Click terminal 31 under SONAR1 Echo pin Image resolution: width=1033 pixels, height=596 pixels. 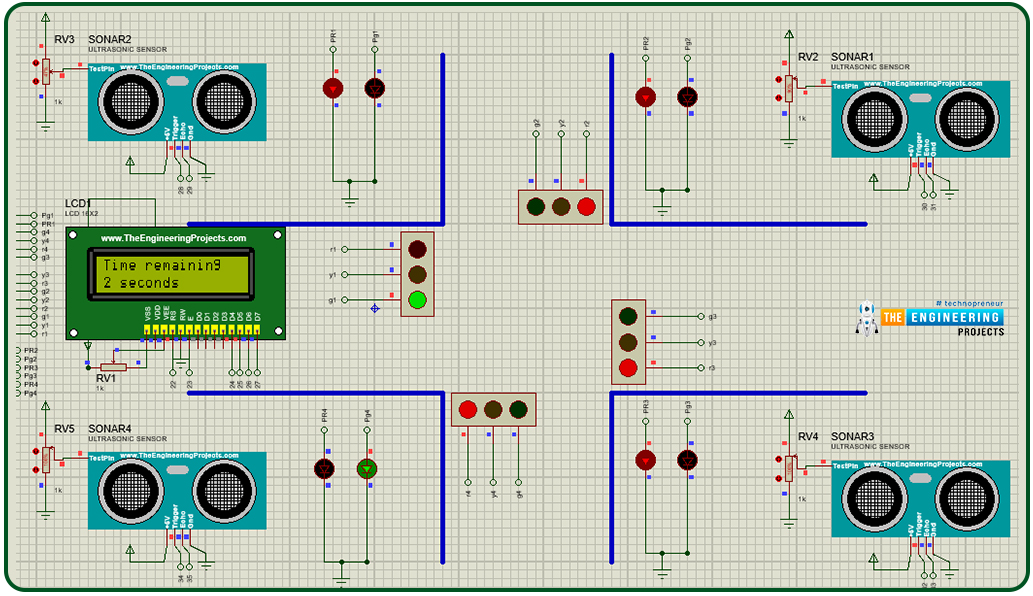pos(933,196)
